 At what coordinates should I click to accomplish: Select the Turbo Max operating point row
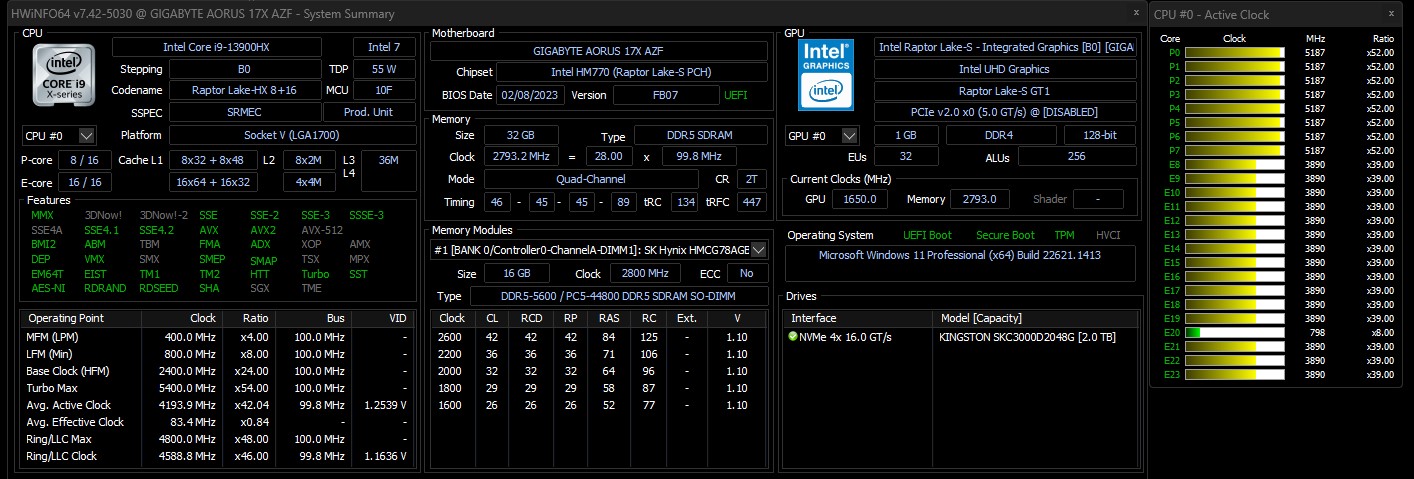pyautogui.click(x=218, y=388)
